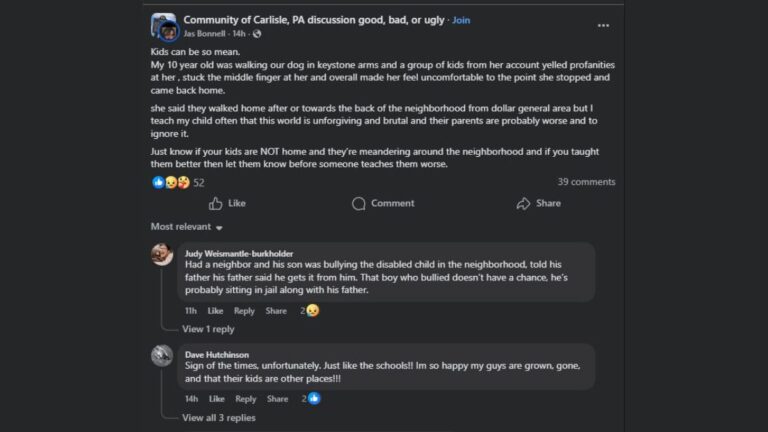Expand View 1 reply under Judy's comment

208,329
